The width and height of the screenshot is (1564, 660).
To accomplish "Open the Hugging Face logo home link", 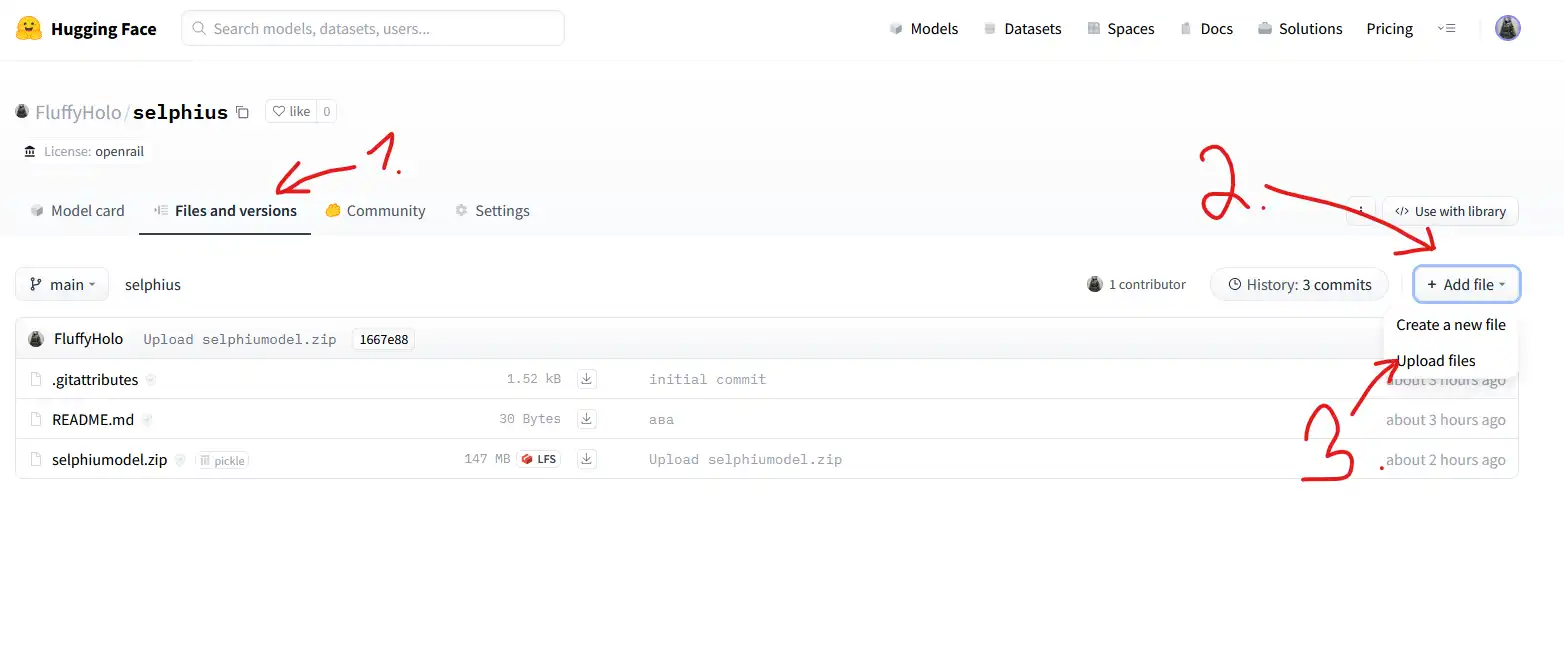I will click(x=86, y=28).
